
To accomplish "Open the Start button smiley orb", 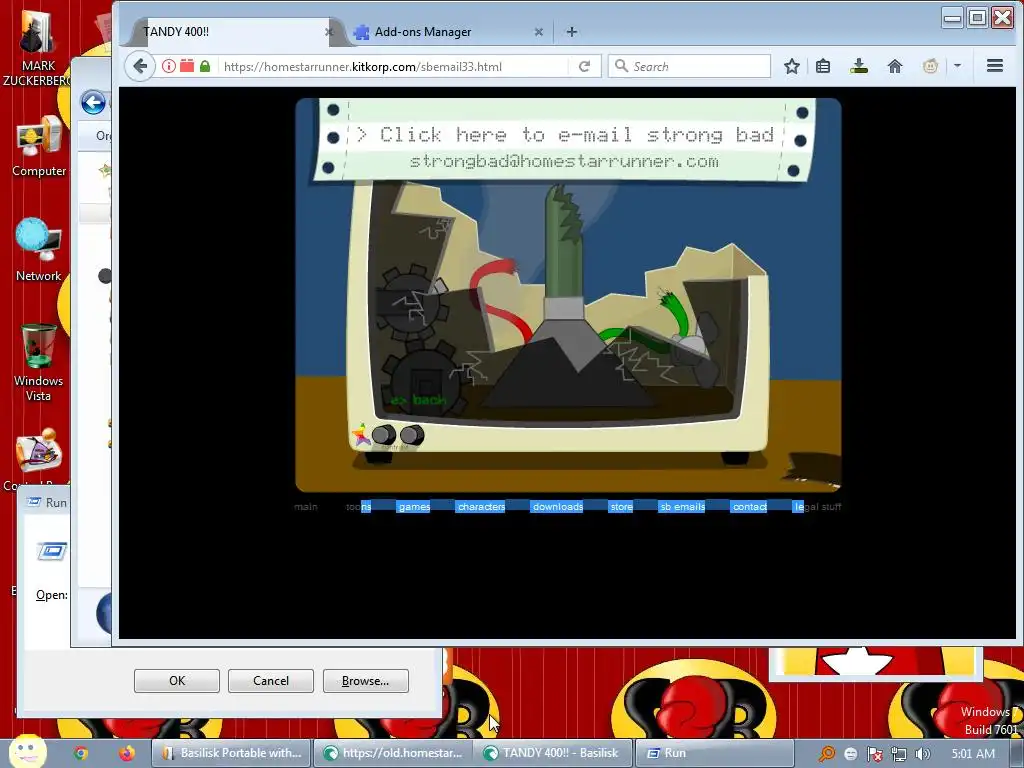I will pos(27,752).
